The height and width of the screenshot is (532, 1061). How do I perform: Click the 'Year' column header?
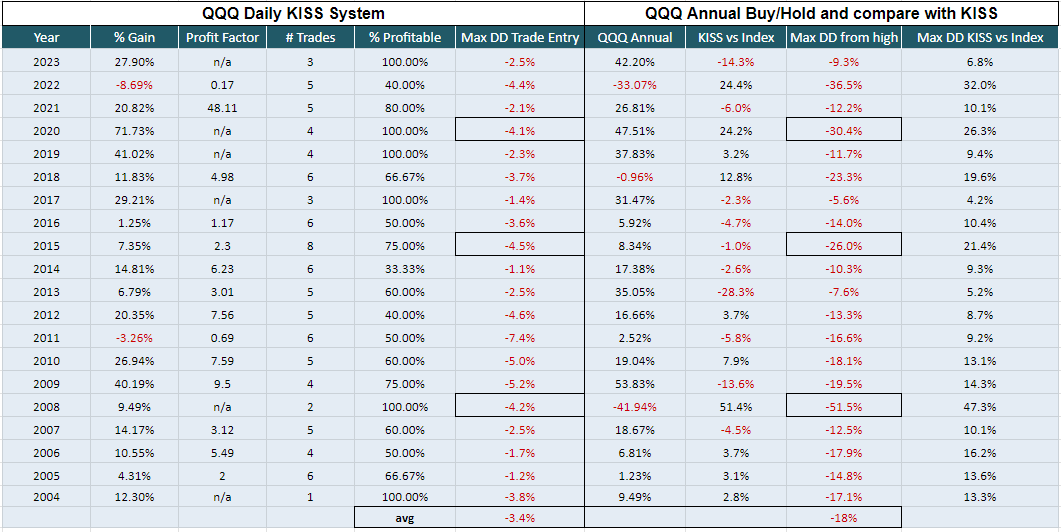[46, 38]
